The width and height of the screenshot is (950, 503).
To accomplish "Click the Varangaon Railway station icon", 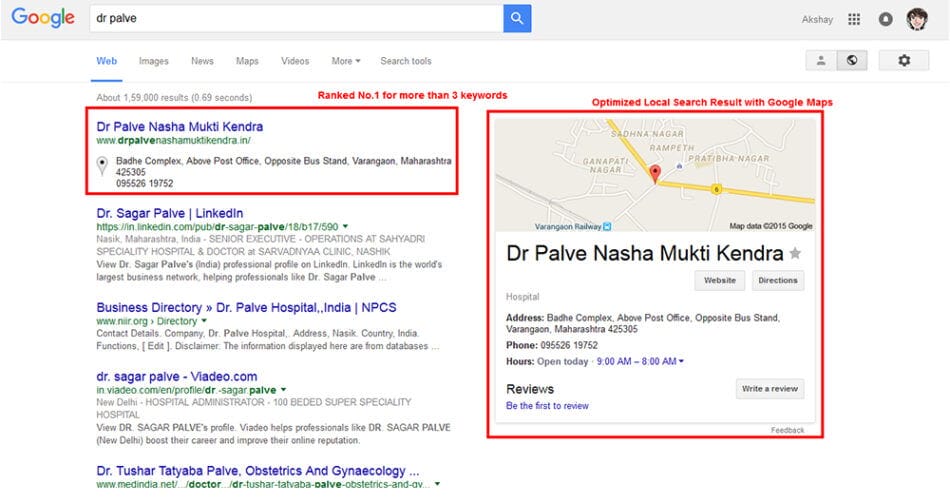I will pyautogui.click(x=607, y=227).
